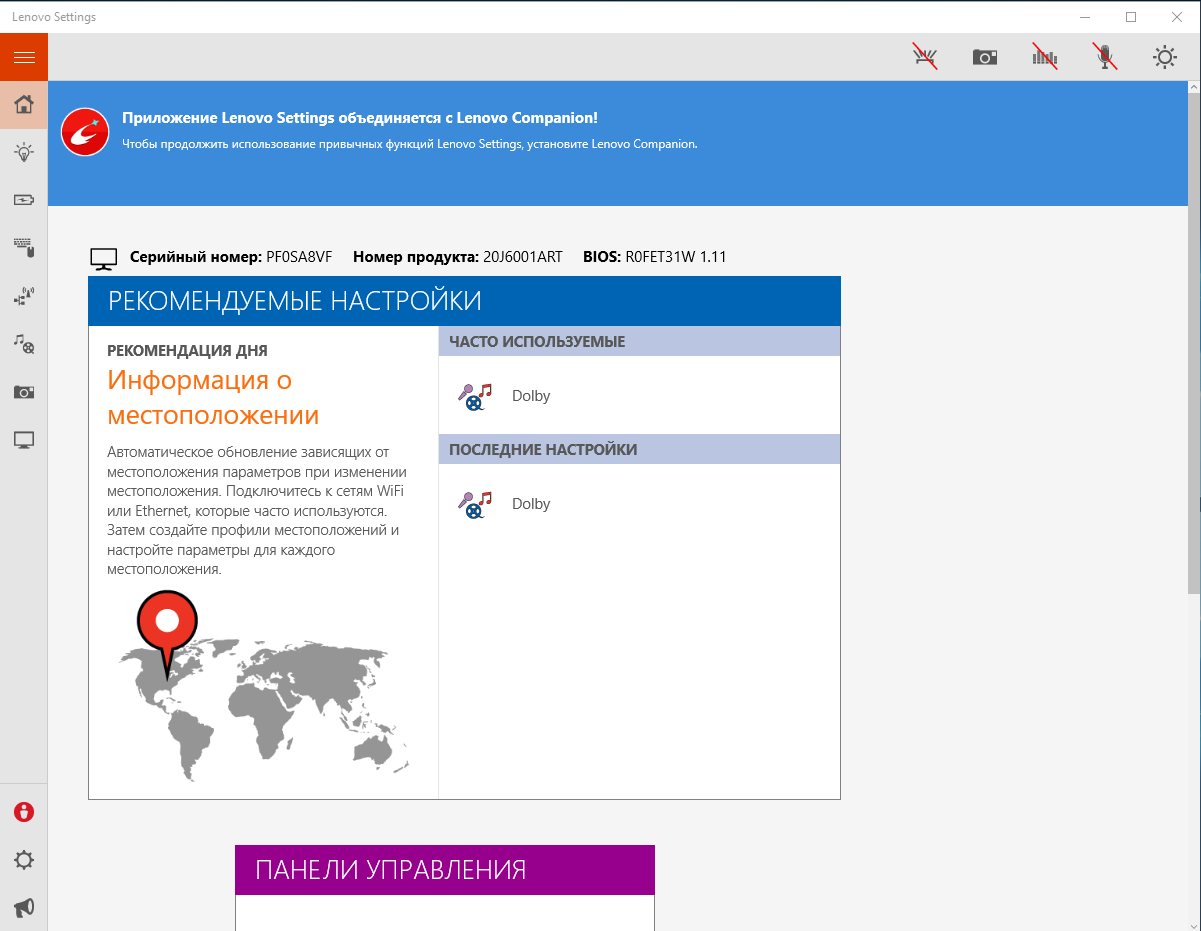Click the Информация о местоположении heading
The height and width of the screenshot is (931, 1201).
(214, 398)
